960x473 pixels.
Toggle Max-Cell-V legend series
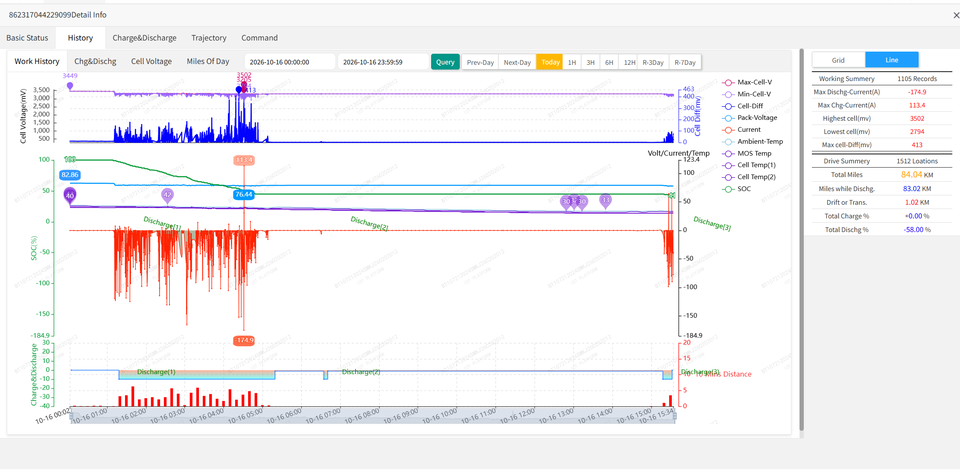[x=748, y=82]
